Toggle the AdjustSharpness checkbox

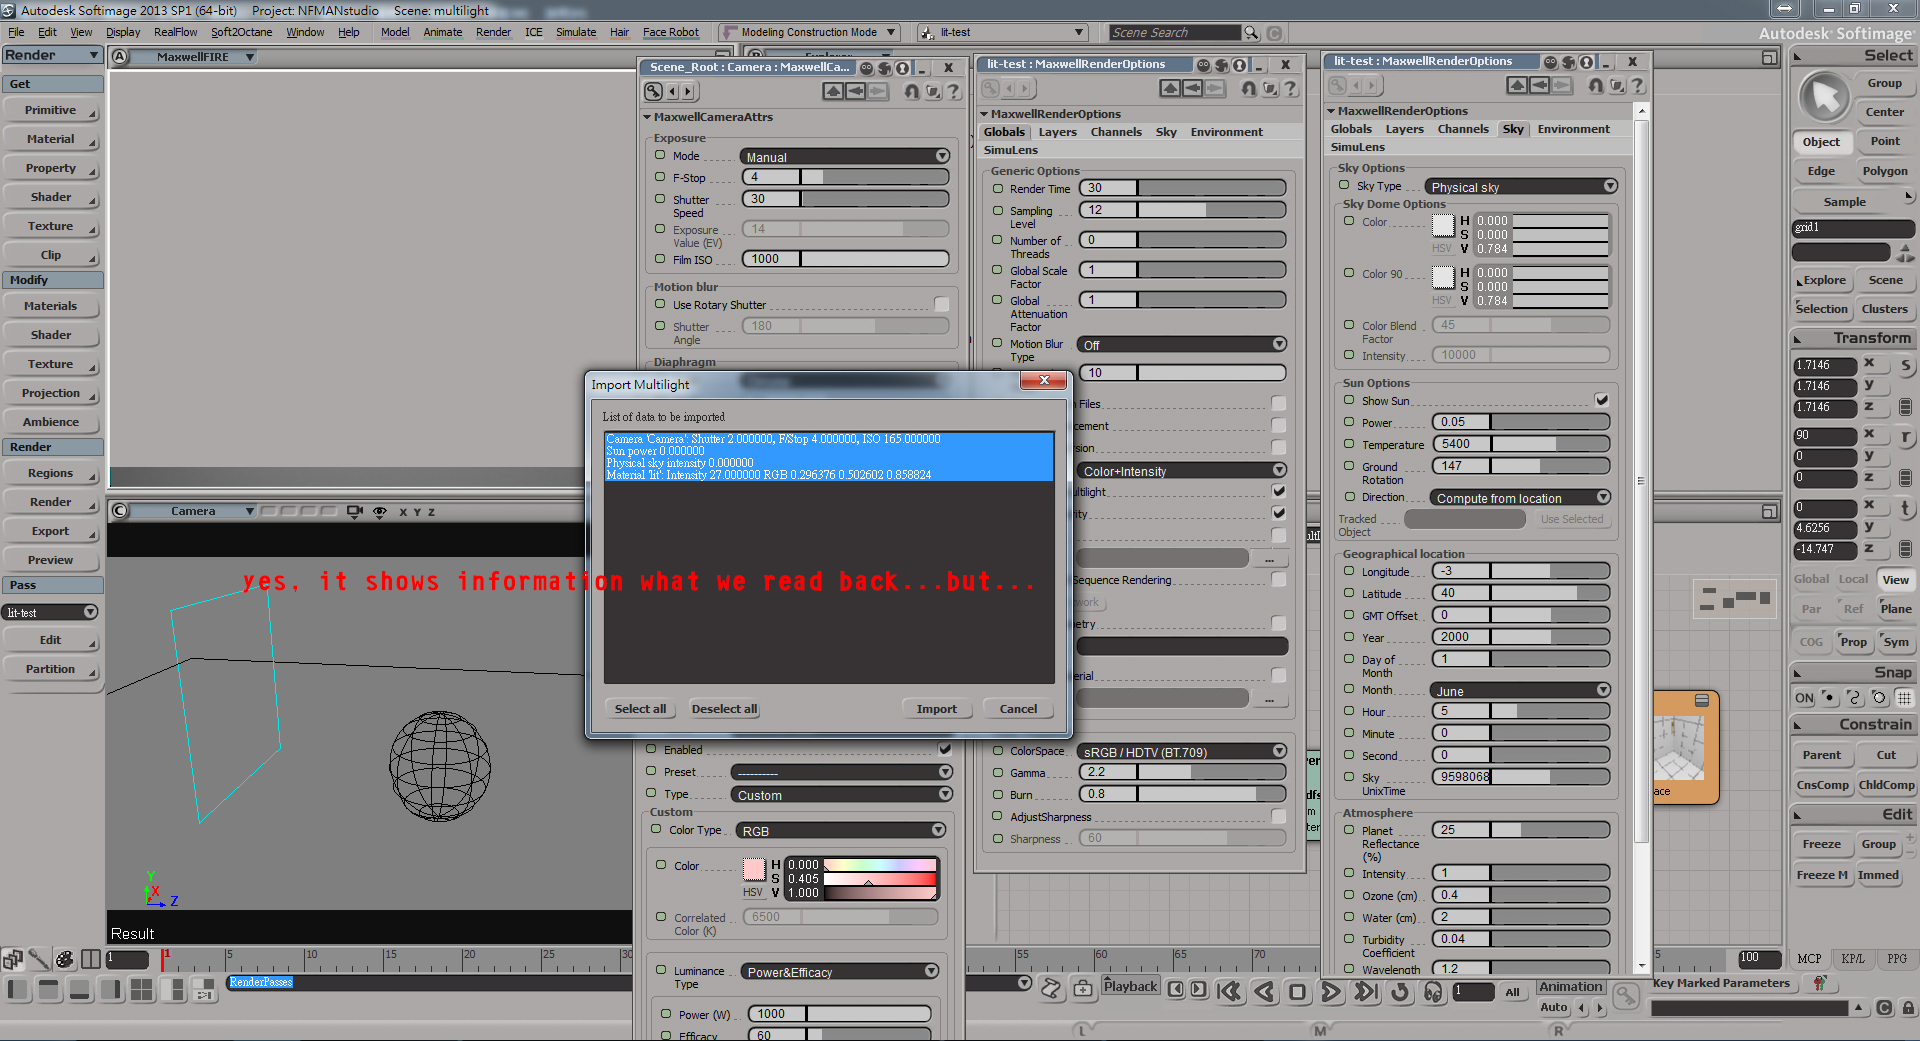1278,816
